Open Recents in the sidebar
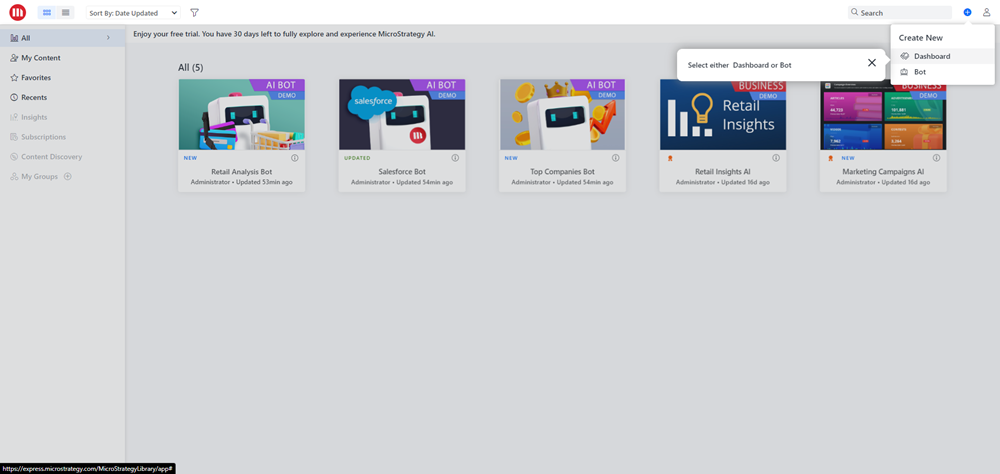1000x474 pixels. click(x=34, y=97)
